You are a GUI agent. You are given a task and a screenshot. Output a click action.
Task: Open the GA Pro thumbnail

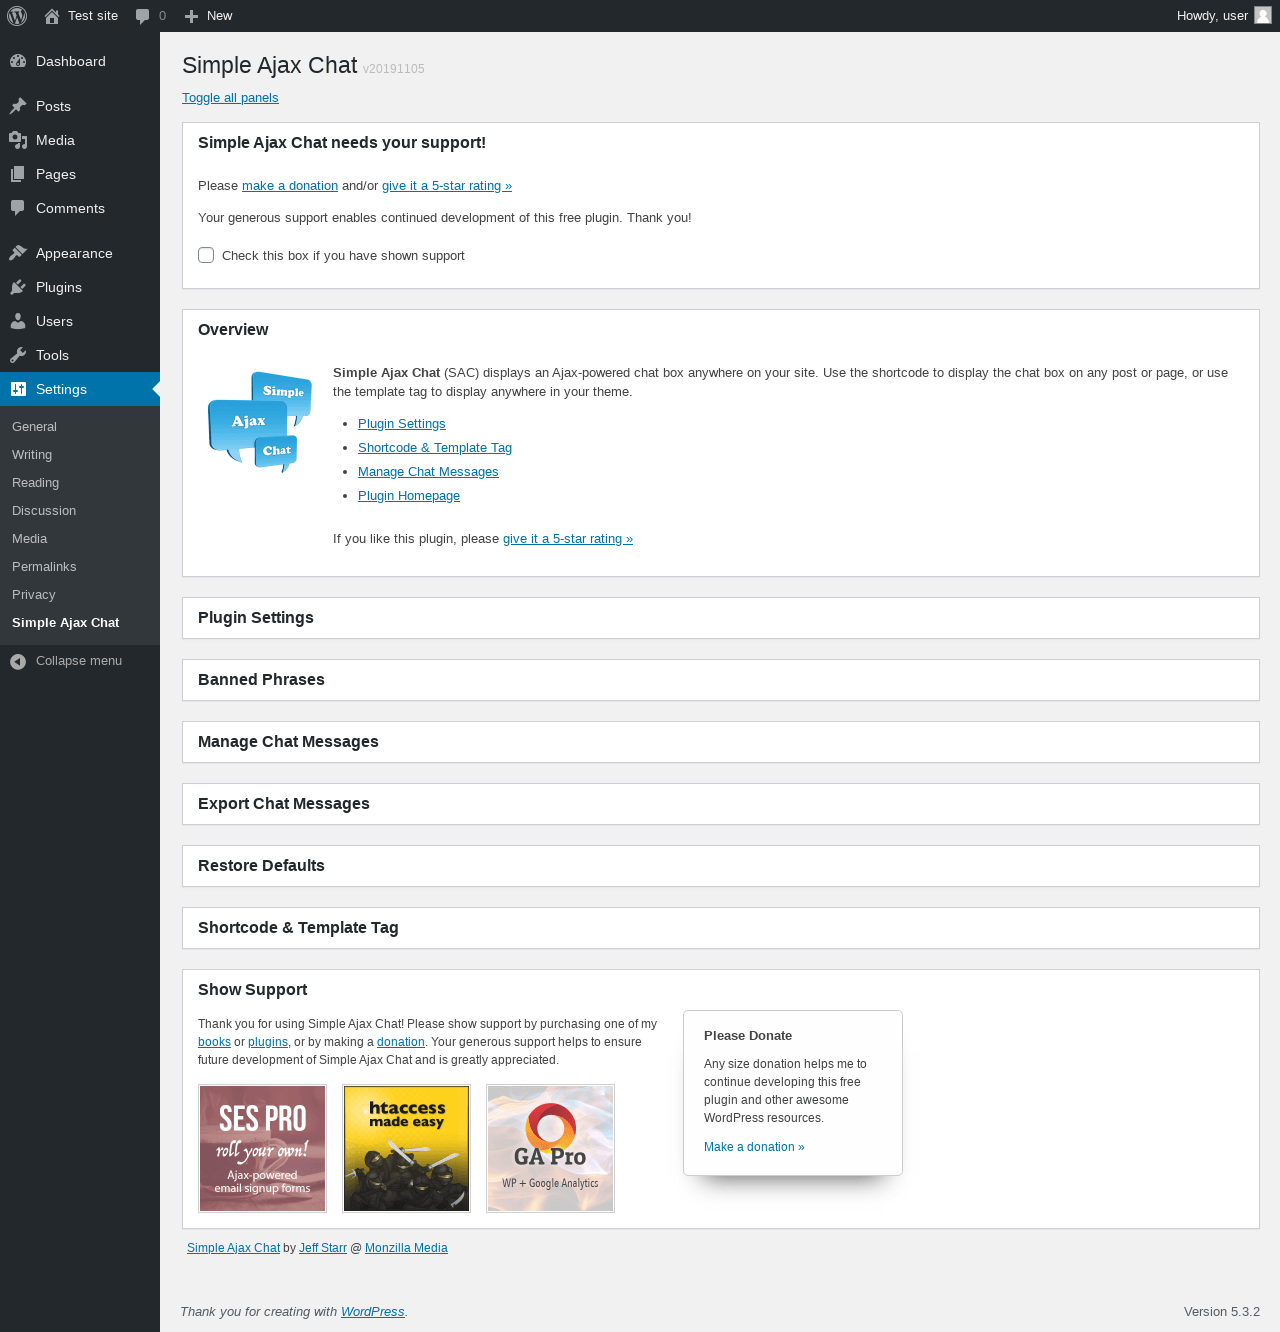(x=550, y=1148)
